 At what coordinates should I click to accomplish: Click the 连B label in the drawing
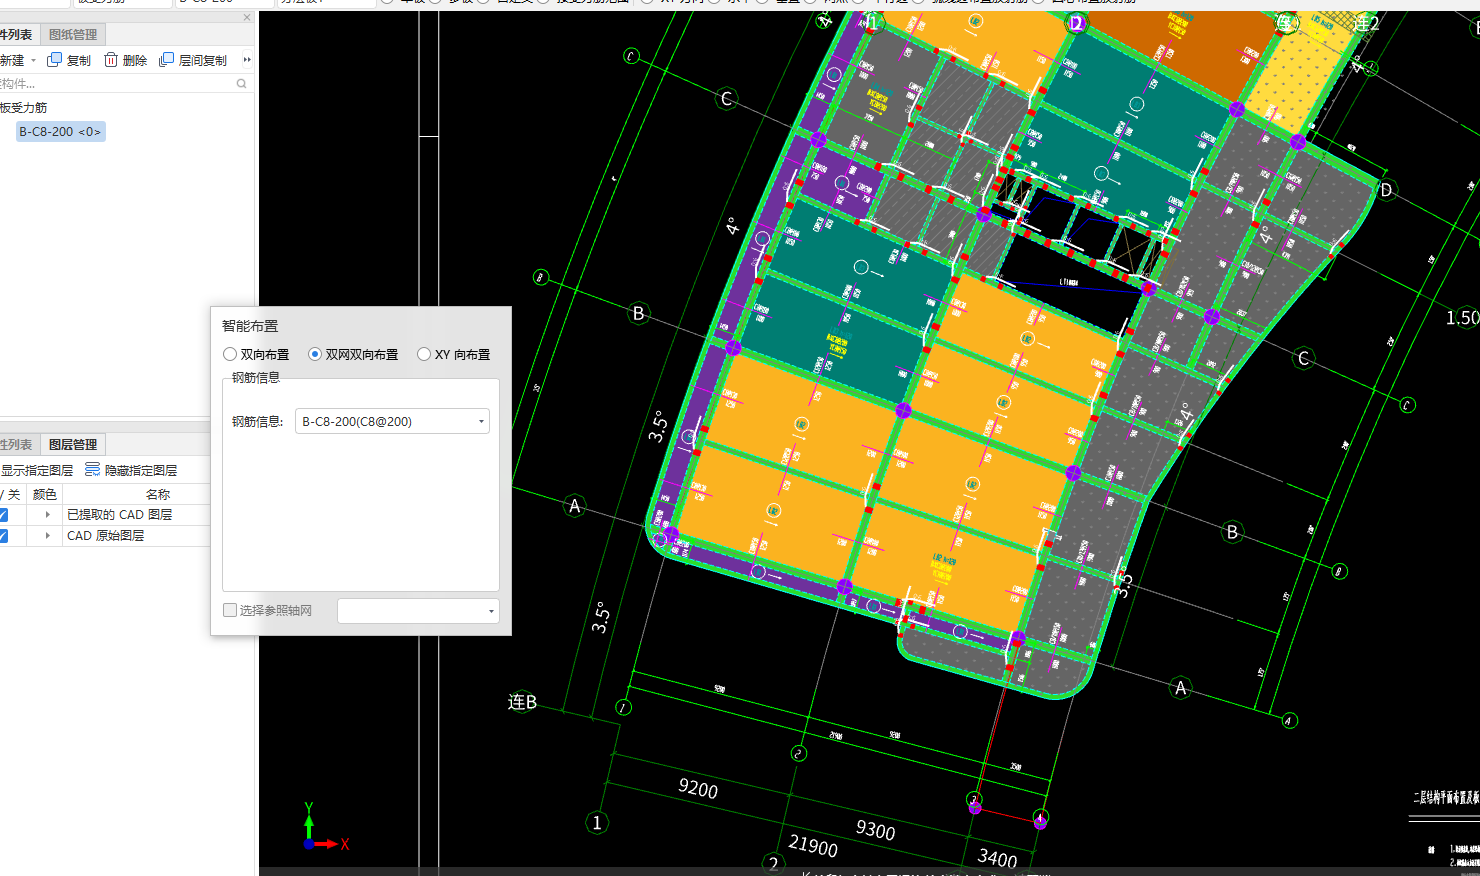(x=522, y=702)
